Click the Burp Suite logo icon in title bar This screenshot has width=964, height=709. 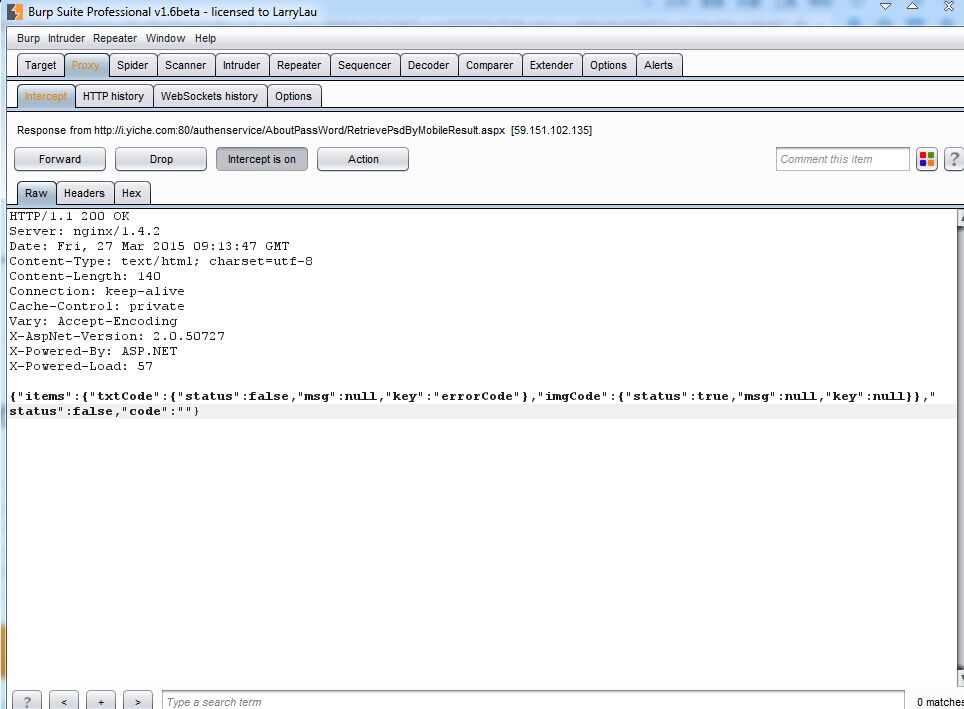tap(14, 12)
